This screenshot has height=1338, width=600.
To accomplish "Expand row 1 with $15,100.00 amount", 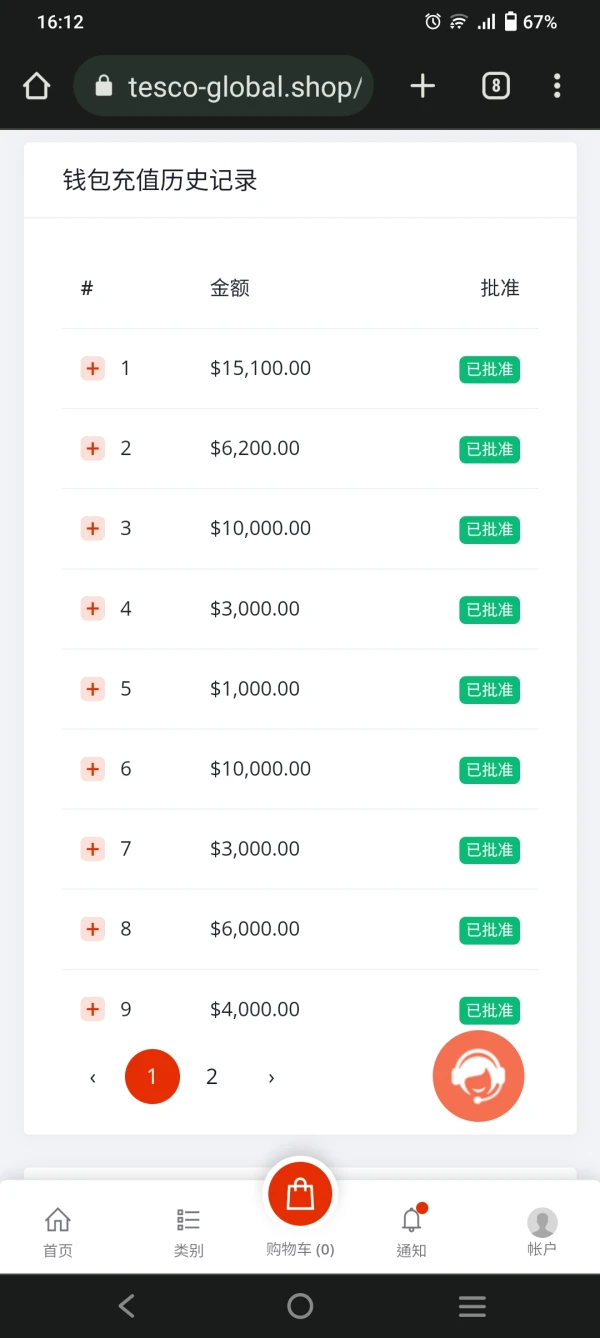I will (93, 368).
